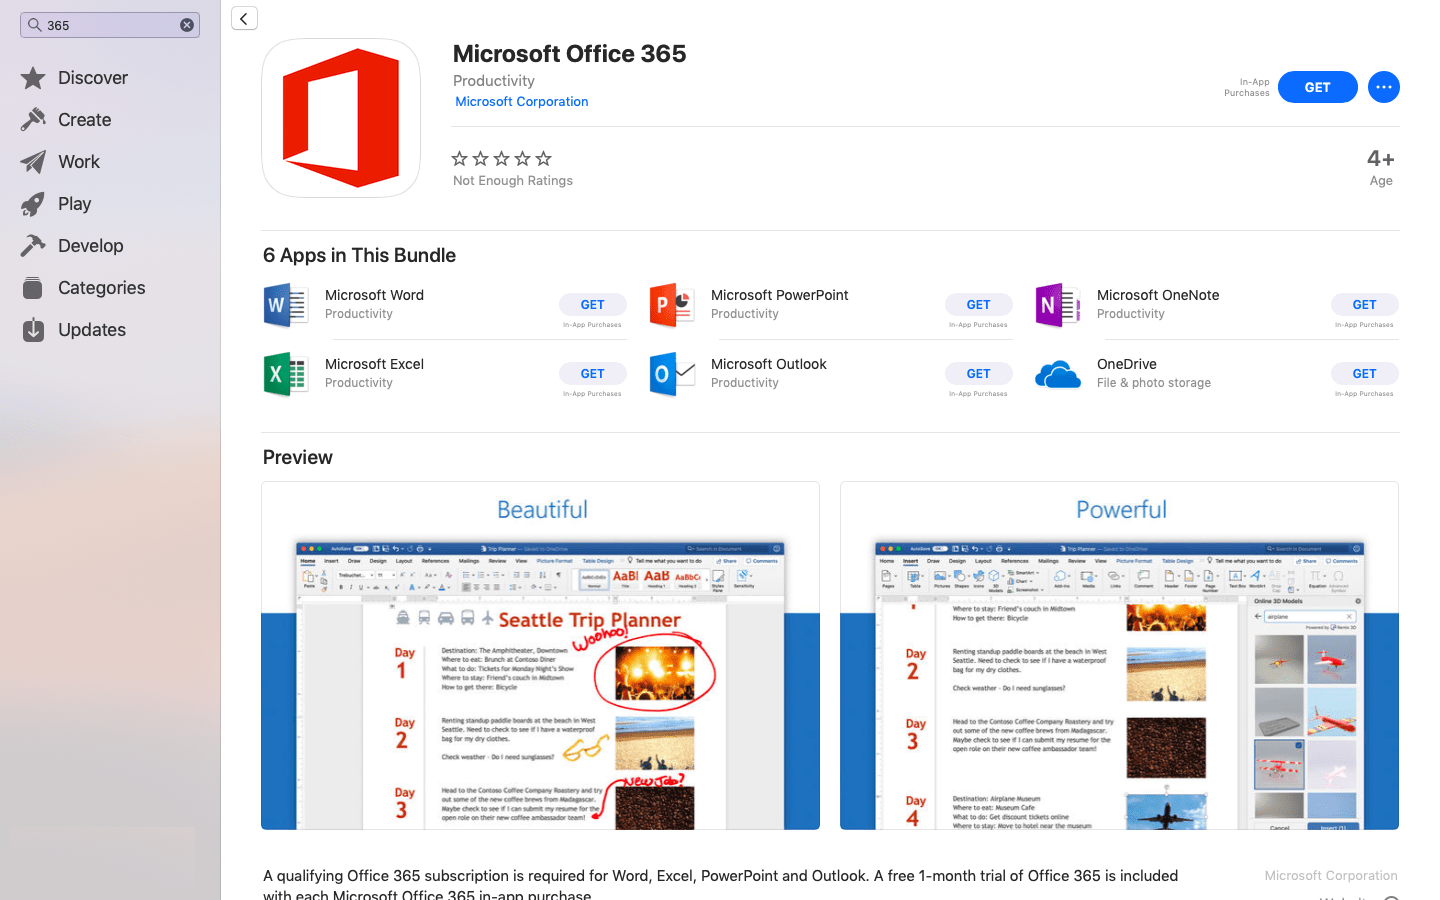Go back using the chevron button
The height and width of the screenshot is (900, 1440).
244,18
